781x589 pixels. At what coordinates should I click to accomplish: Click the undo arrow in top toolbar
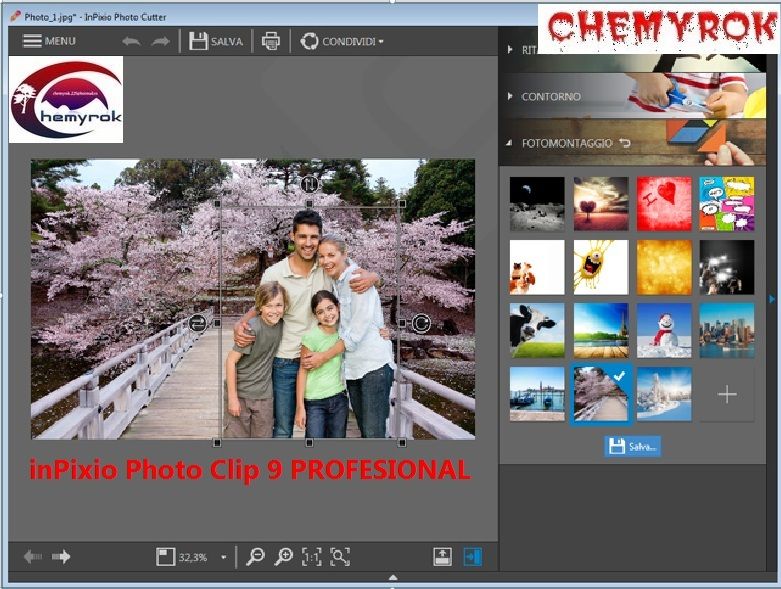131,41
